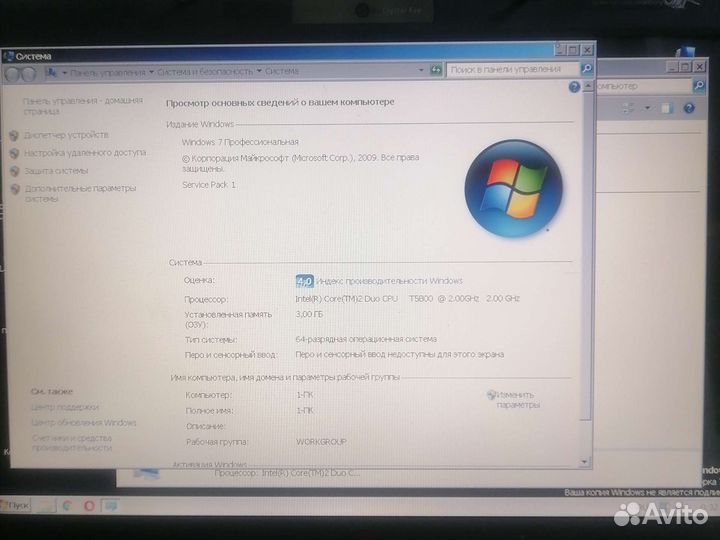Viewport: 720px width, 540px height.
Task: Click the 3,00 ГБ memory value
Action: coord(309,314)
